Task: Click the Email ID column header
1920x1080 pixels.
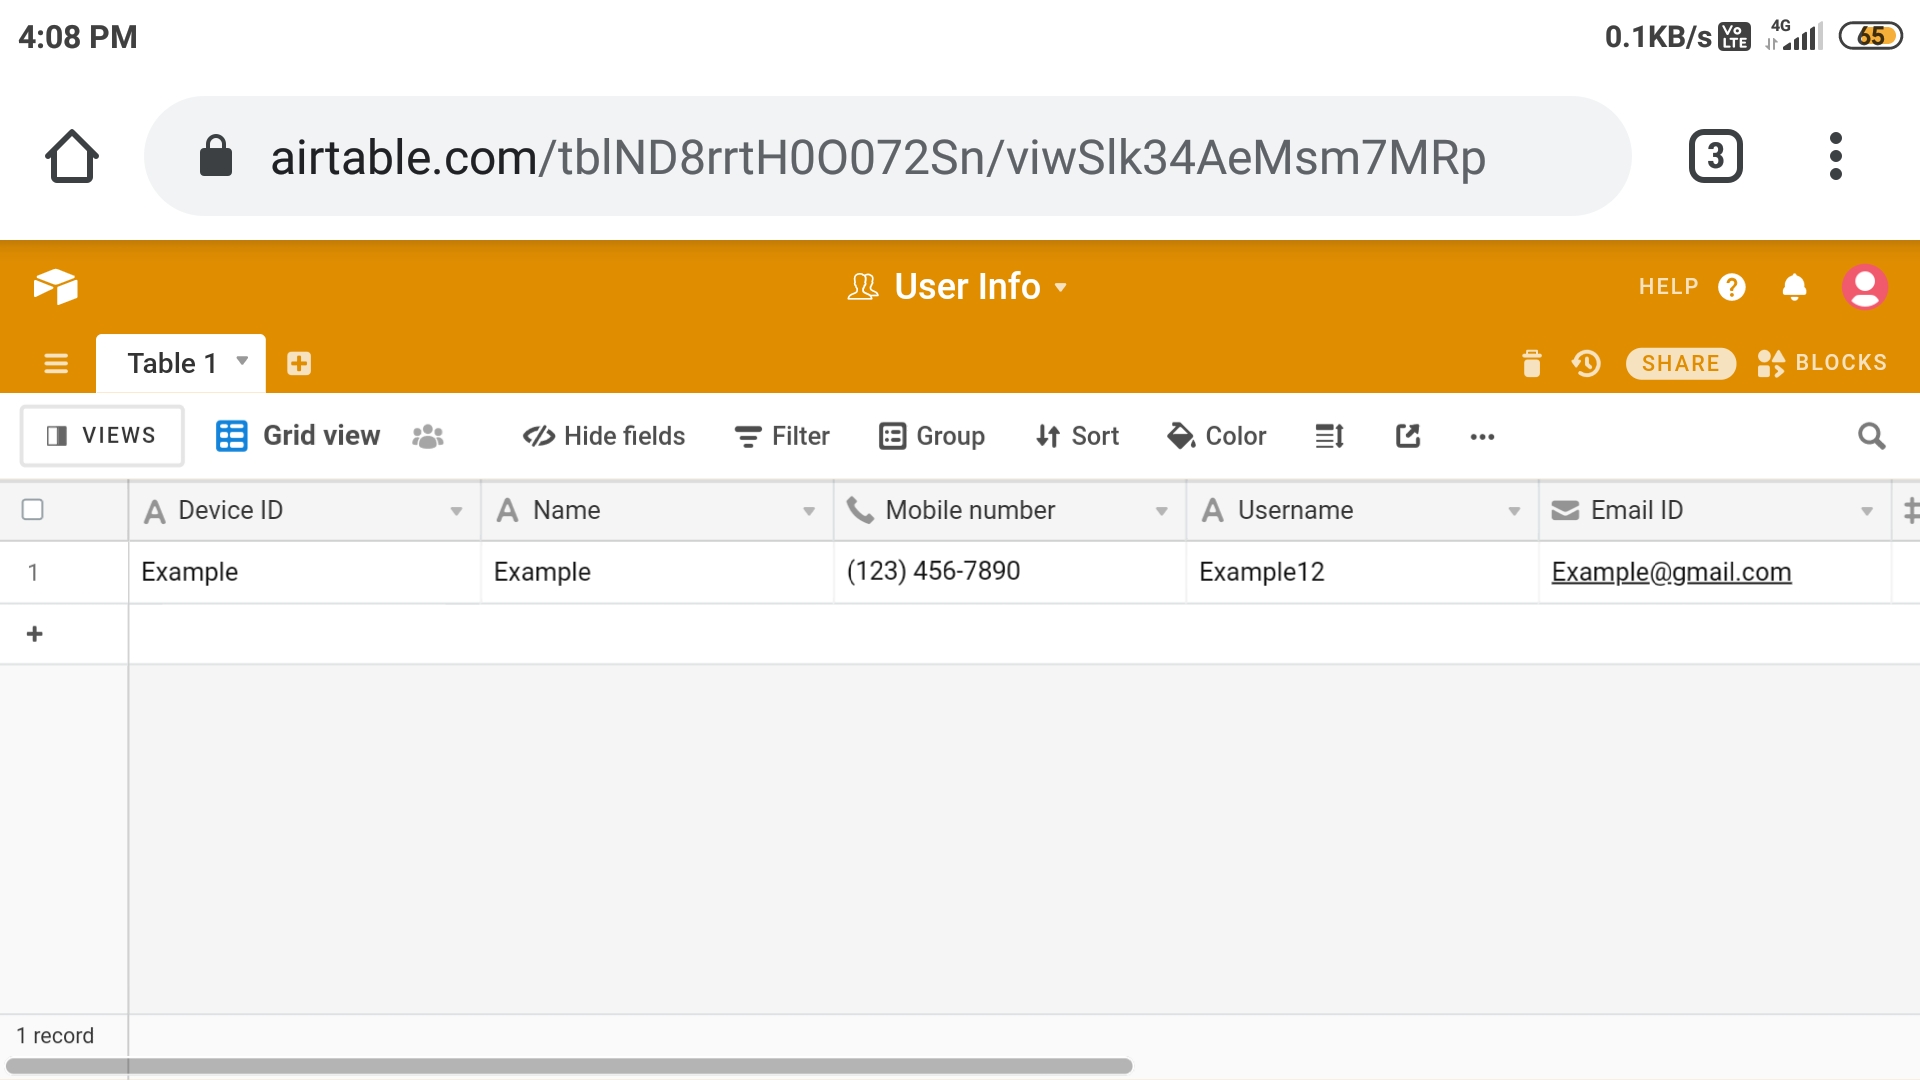Action: tap(1715, 511)
